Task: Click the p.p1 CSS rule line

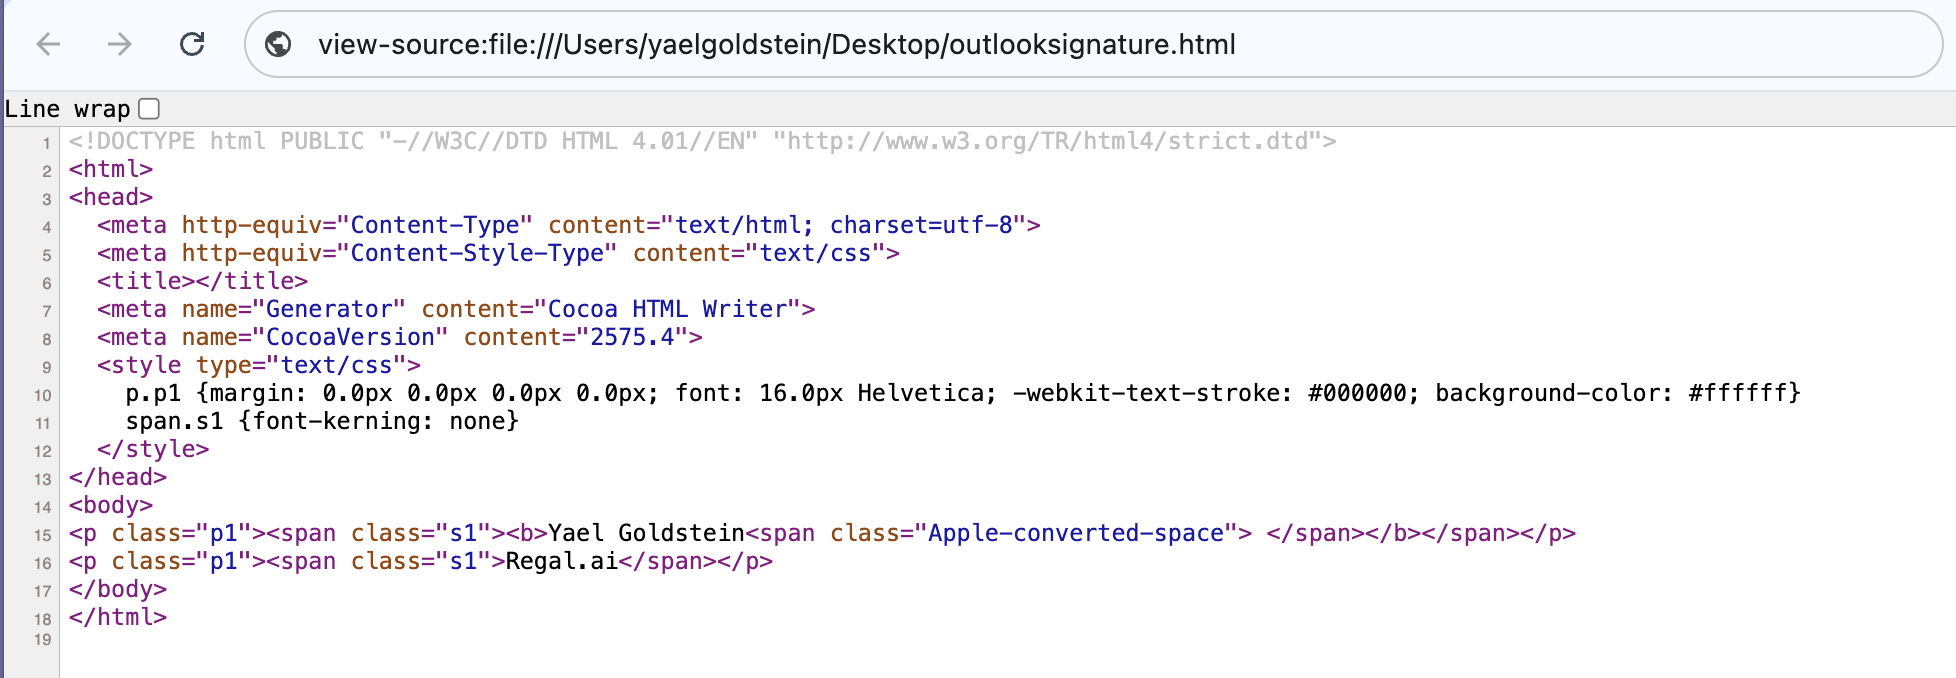Action: tap(963, 393)
